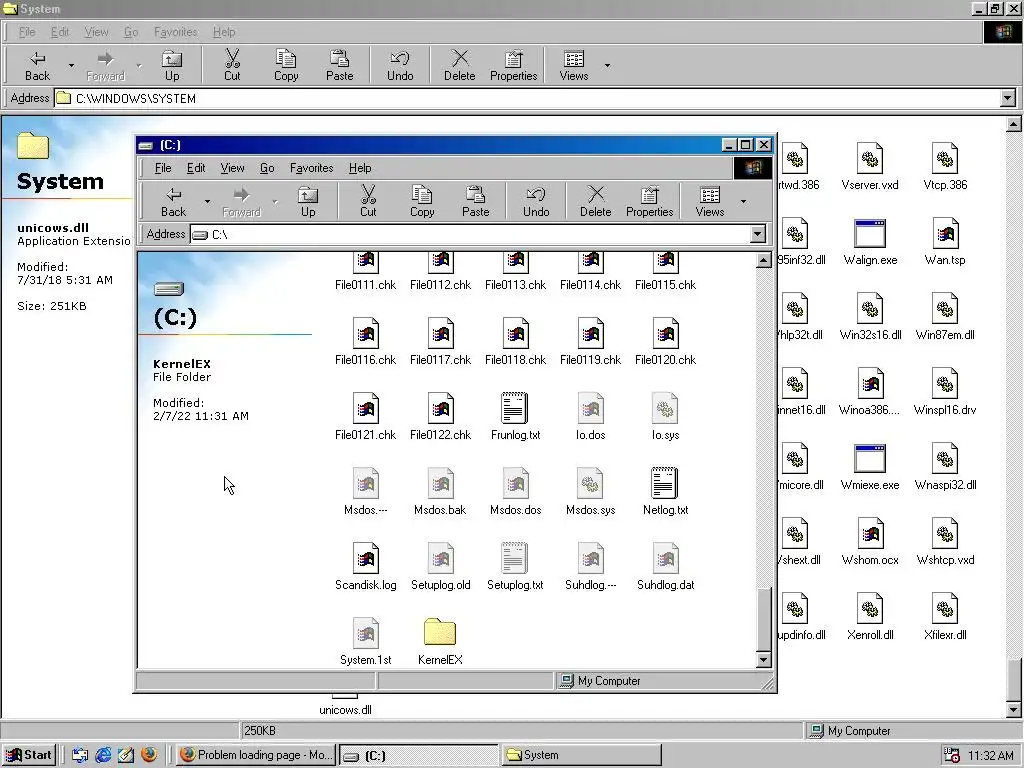Select Setuplog.old file
This screenshot has height=768, width=1024.
pyautogui.click(x=441, y=567)
